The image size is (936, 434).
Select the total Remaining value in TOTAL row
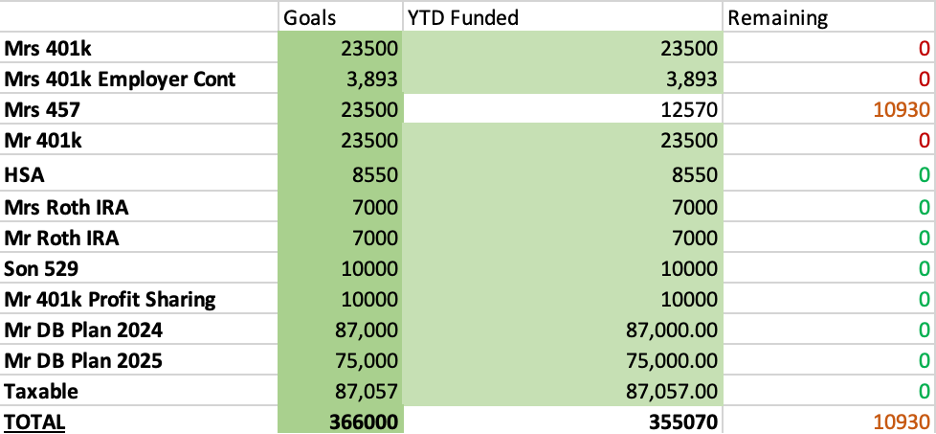tap(904, 421)
